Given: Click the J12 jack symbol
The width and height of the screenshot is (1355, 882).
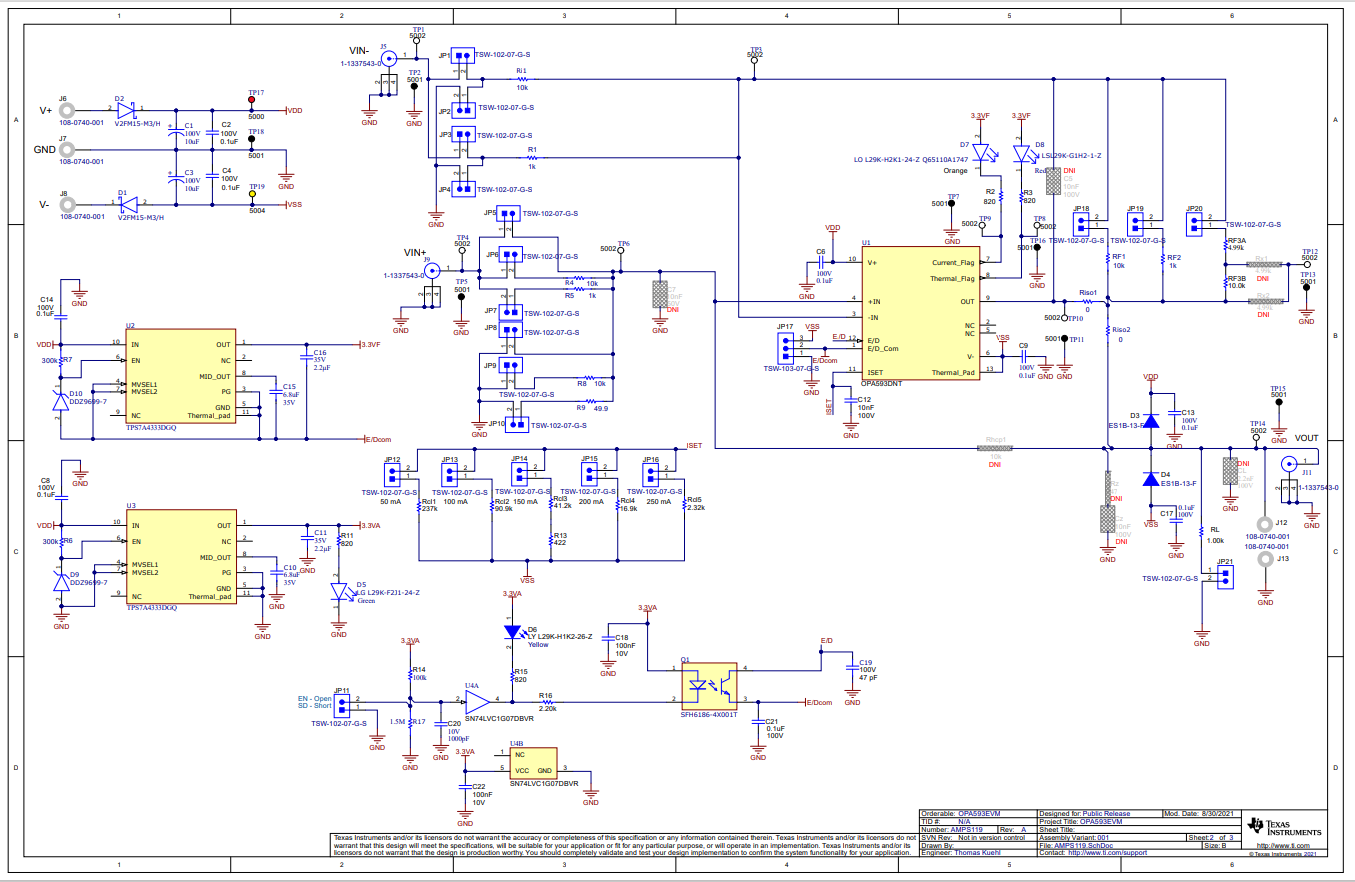Looking at the screenshot, I should (1266, 523).
